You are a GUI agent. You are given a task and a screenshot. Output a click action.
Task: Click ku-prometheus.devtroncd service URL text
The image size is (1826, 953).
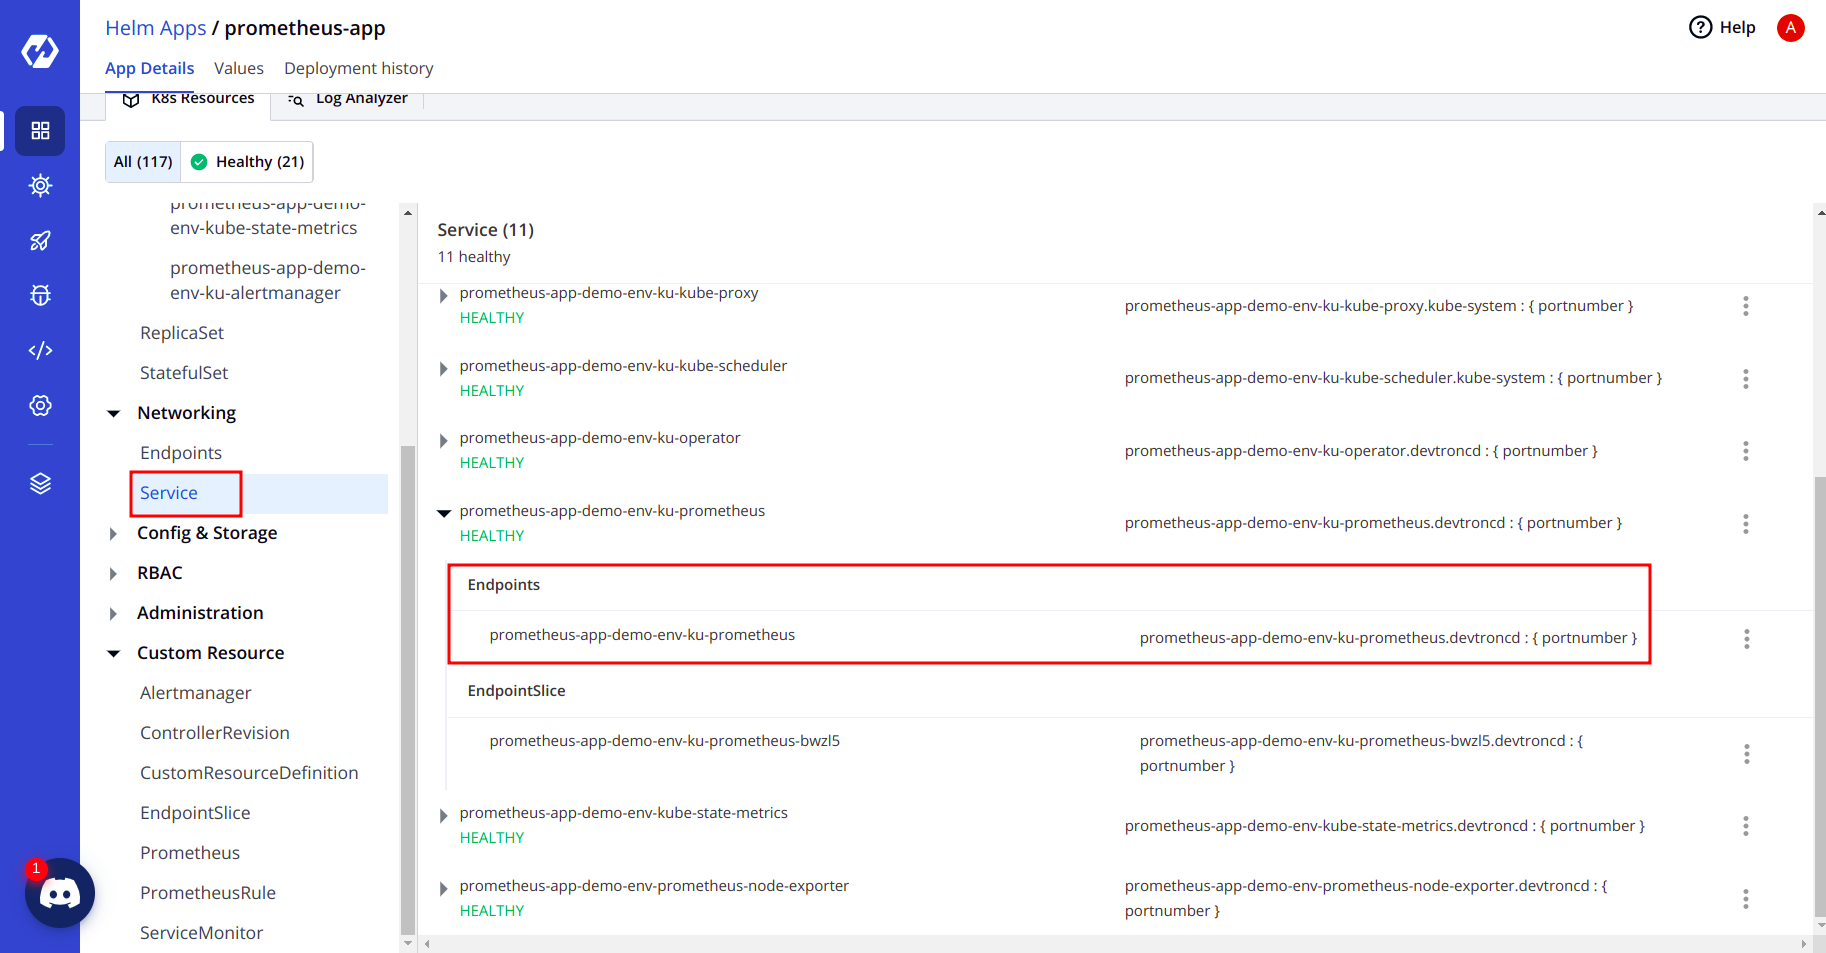click(x=1373, y=523)
